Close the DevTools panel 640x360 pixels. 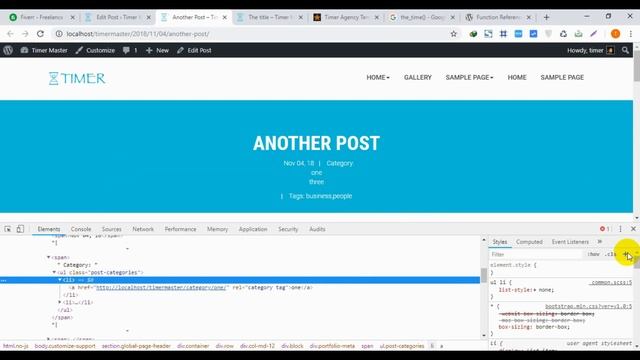pyautogui.click(x=633, y=229)
